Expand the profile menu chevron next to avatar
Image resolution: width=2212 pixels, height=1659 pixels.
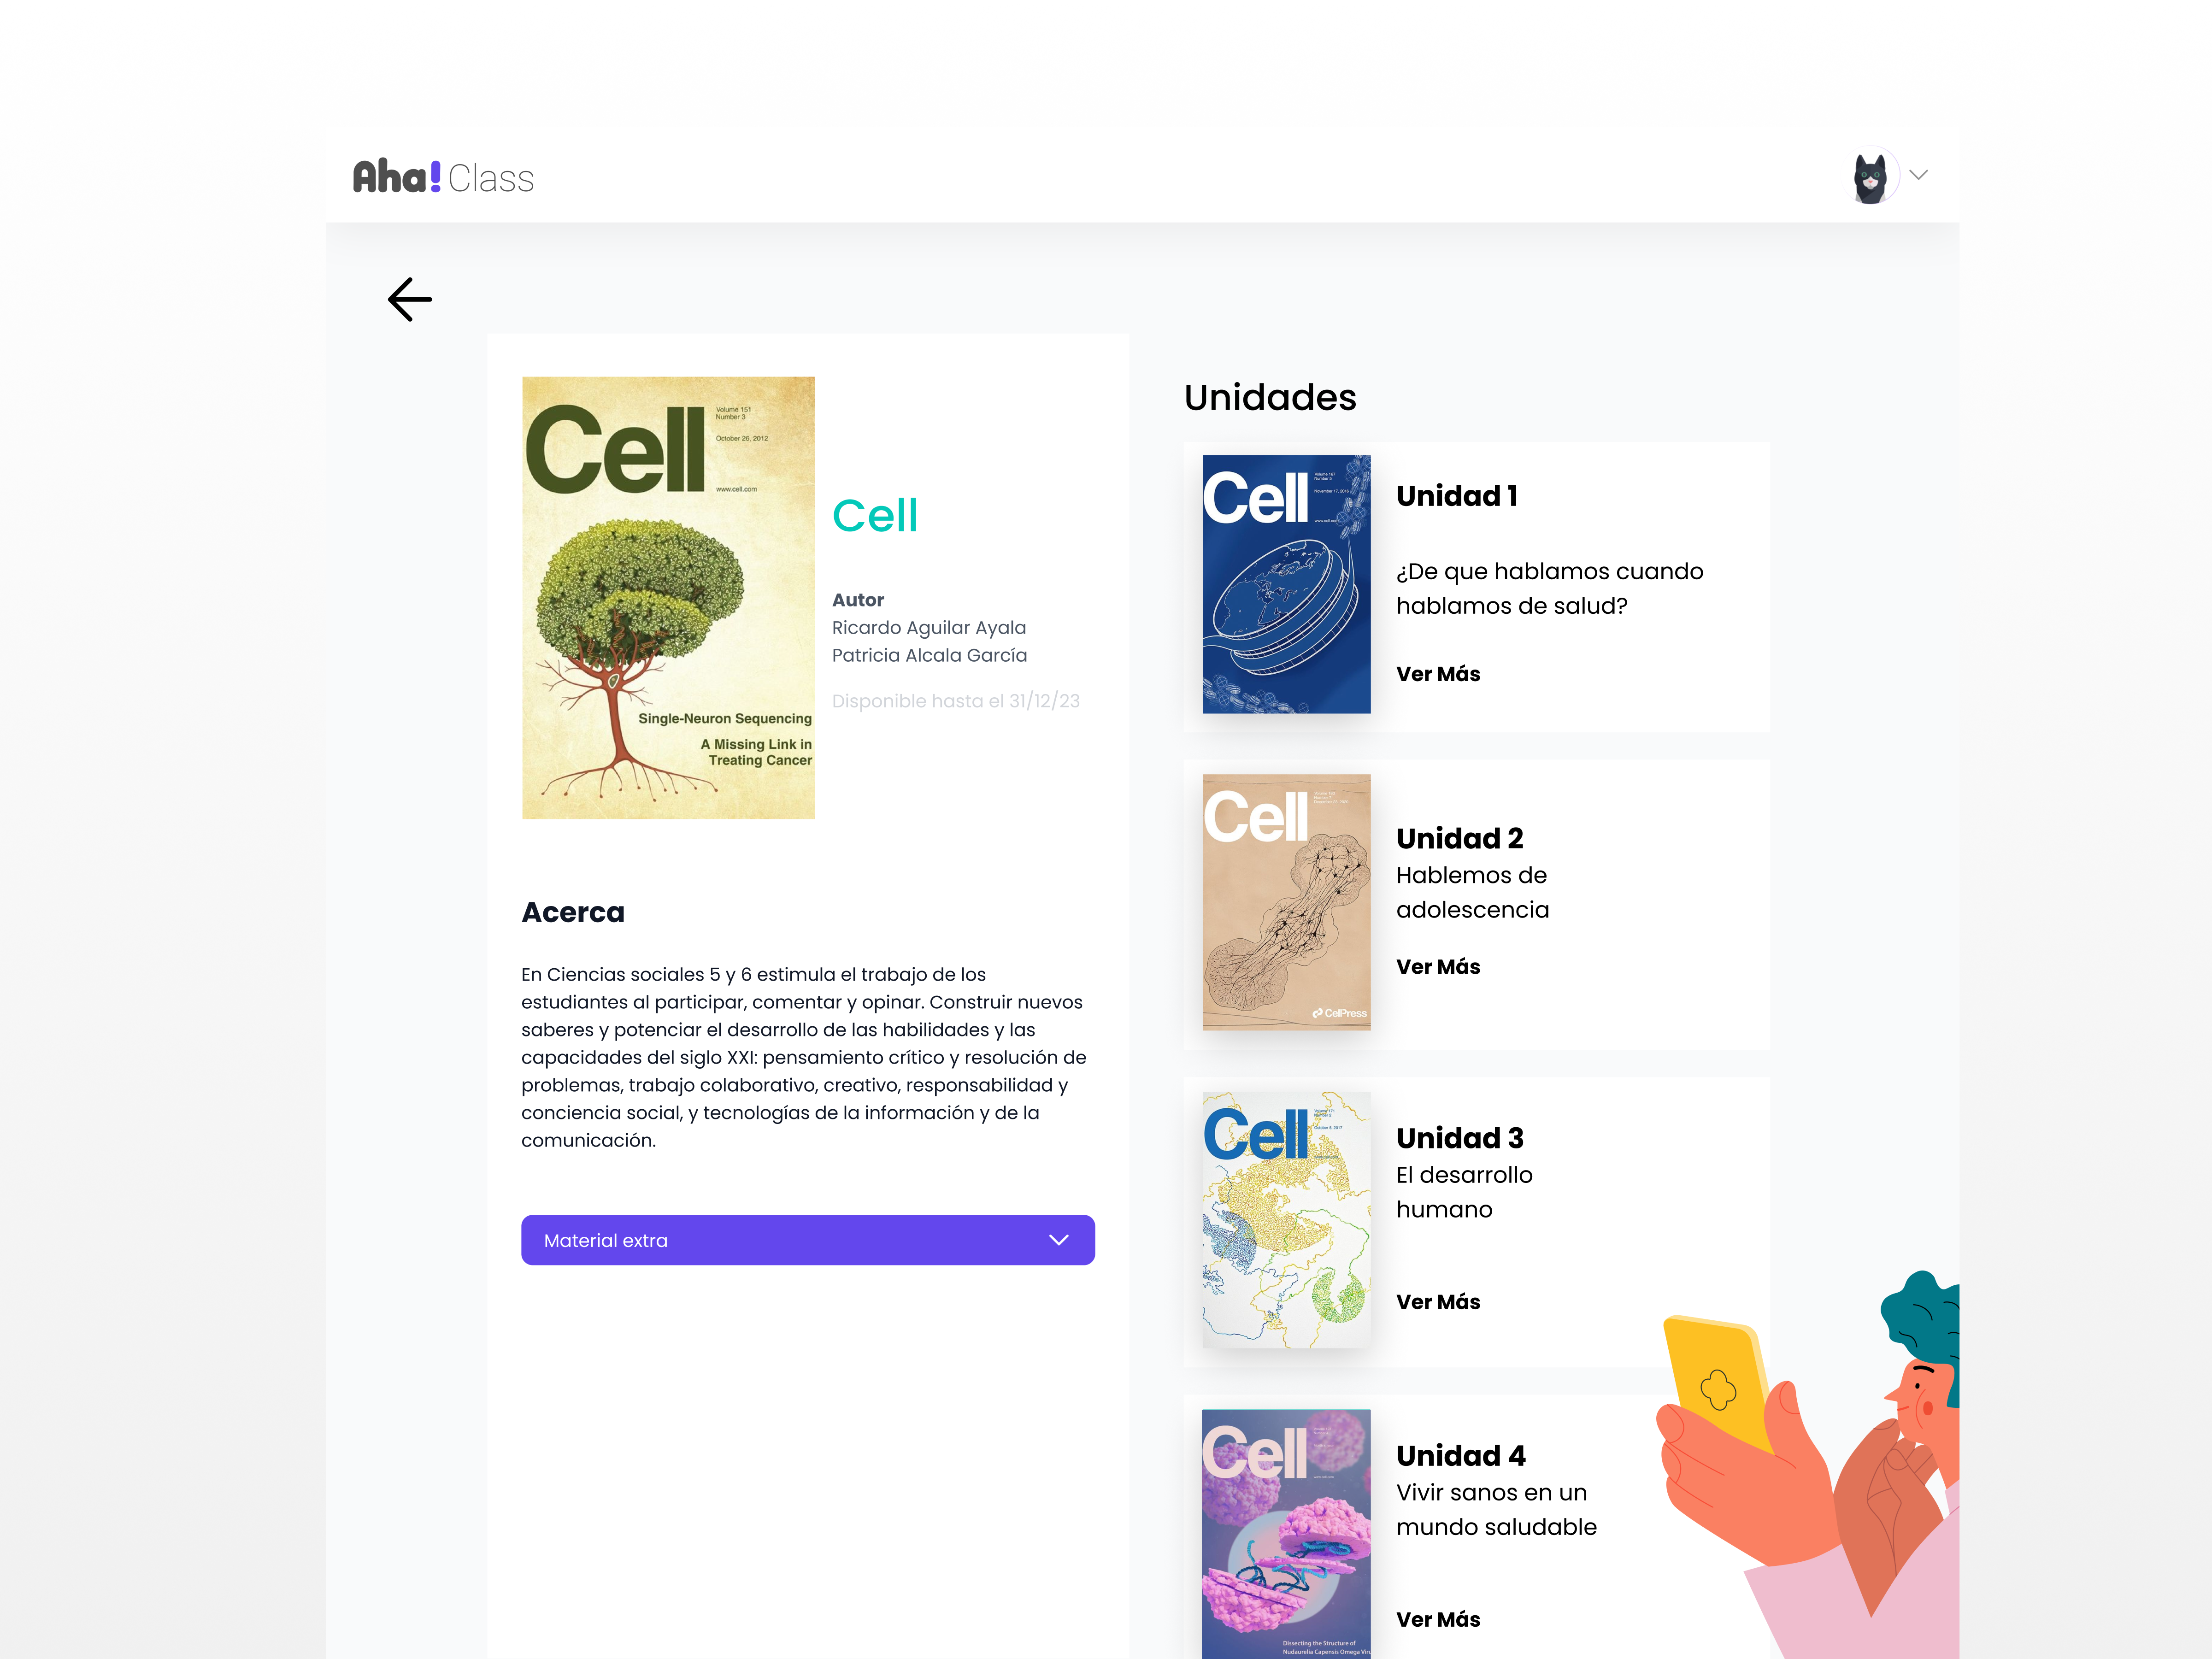coord(1918,175)
